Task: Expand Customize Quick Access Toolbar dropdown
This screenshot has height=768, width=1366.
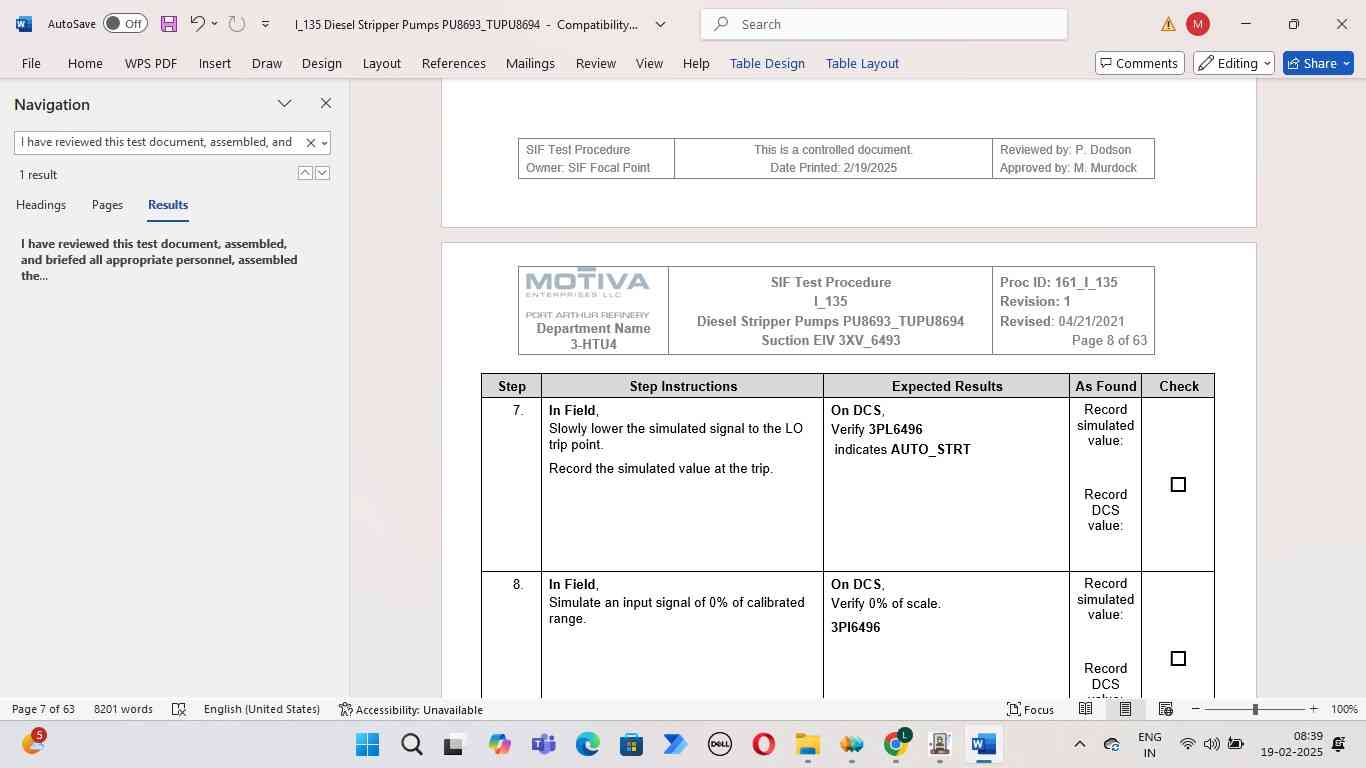Action: (265, 24)
